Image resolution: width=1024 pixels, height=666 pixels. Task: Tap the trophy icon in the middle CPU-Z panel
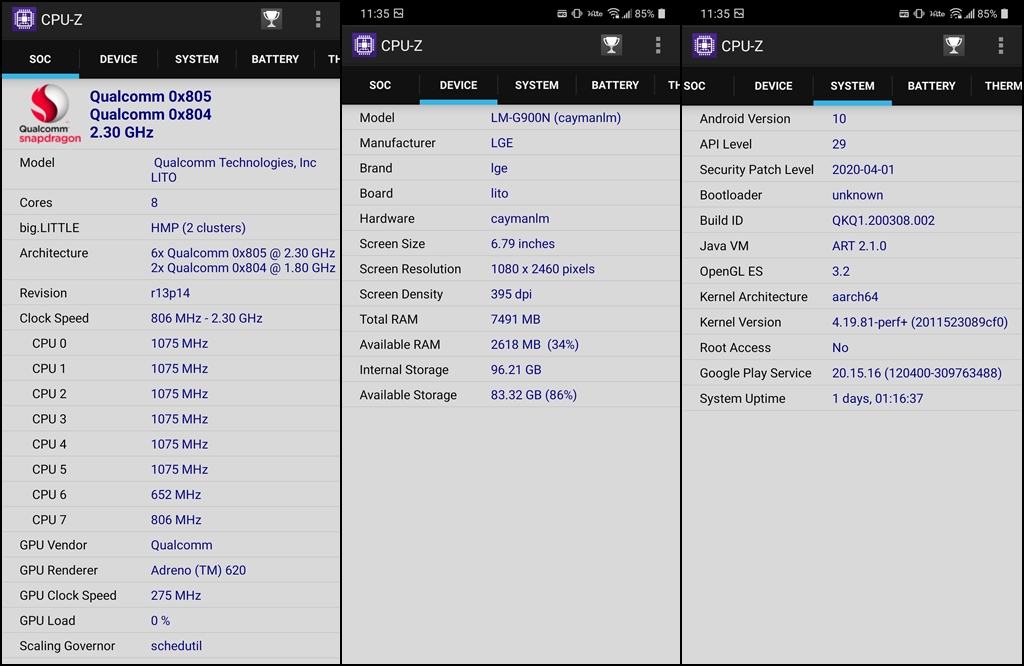coord(611,45)
